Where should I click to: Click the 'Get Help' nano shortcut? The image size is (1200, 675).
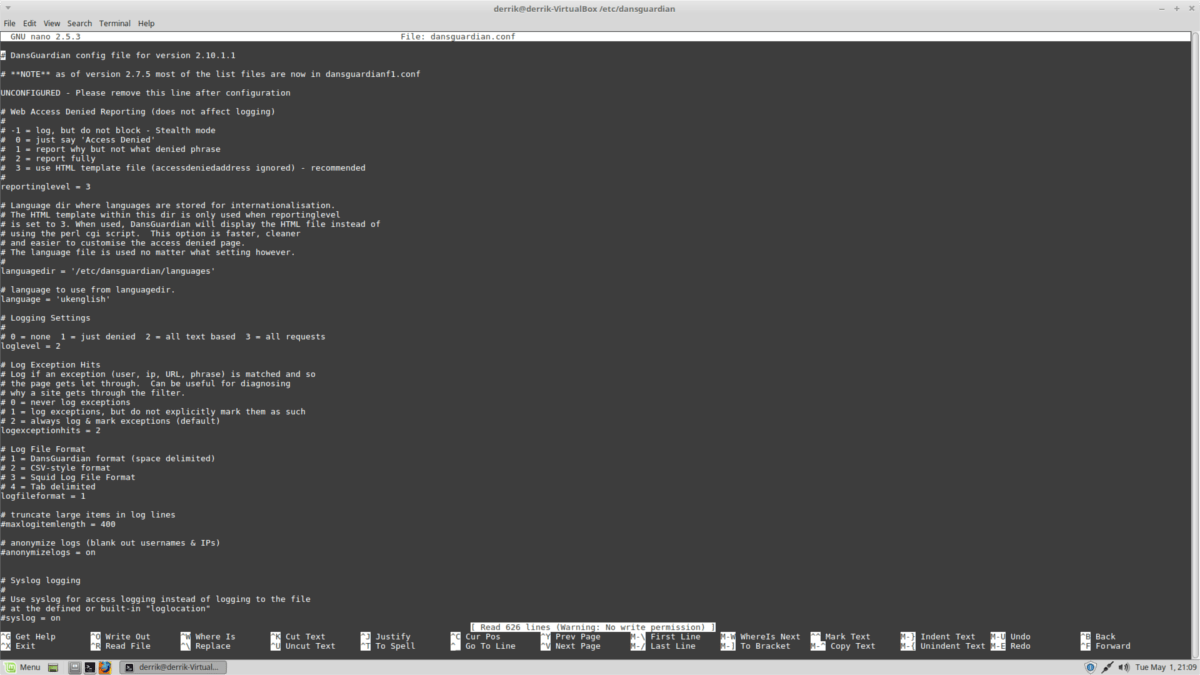click(x=36, y=637)
